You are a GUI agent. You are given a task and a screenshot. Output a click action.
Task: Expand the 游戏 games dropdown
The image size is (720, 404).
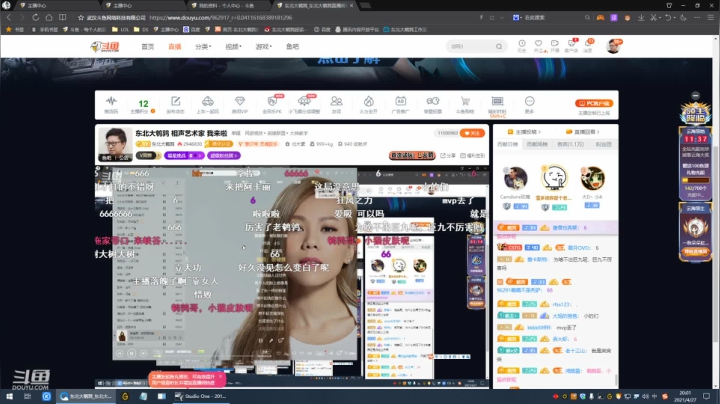[x=264, y=46]
